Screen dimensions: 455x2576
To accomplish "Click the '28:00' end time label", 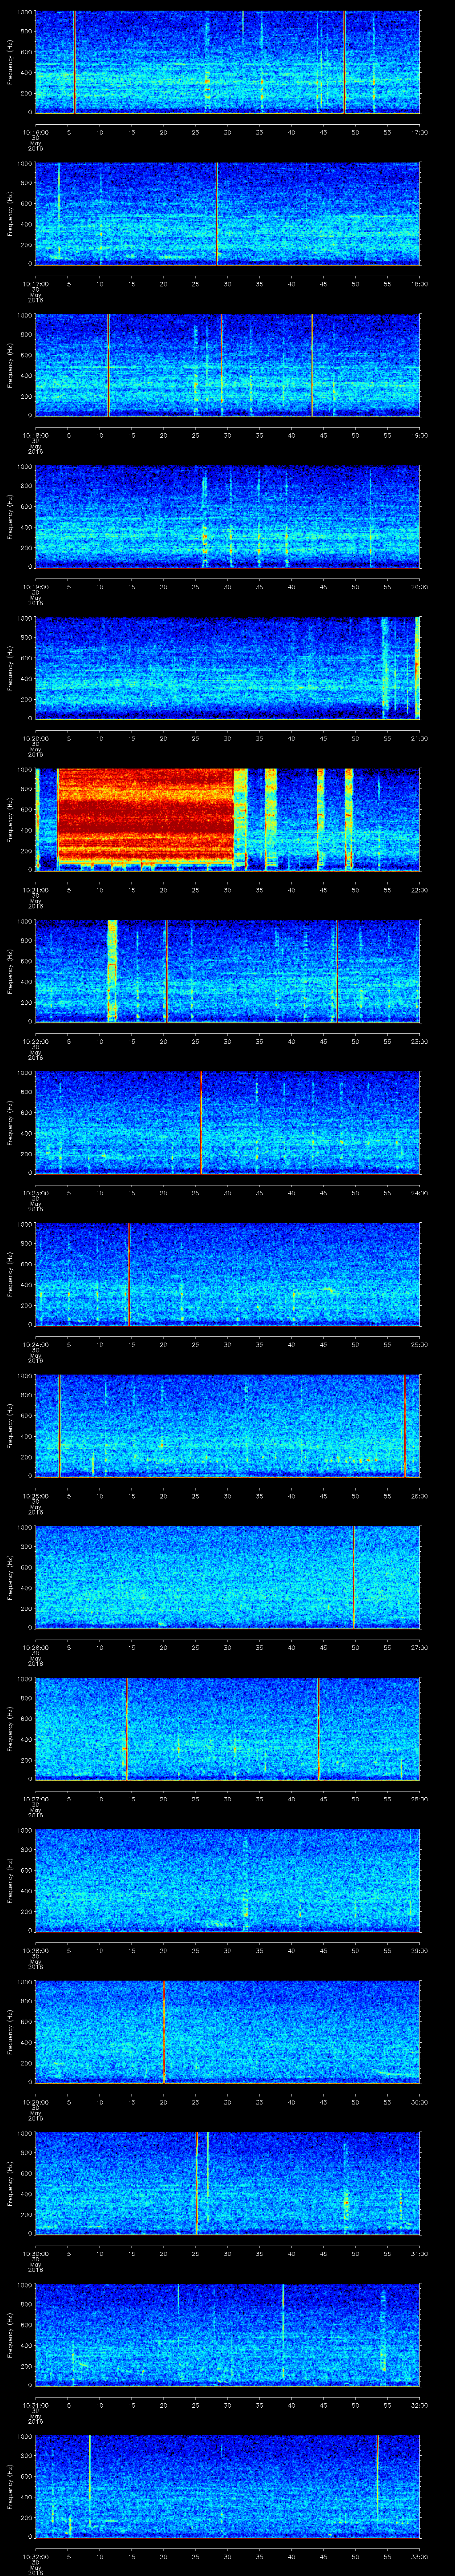I will click(419, 1799).
